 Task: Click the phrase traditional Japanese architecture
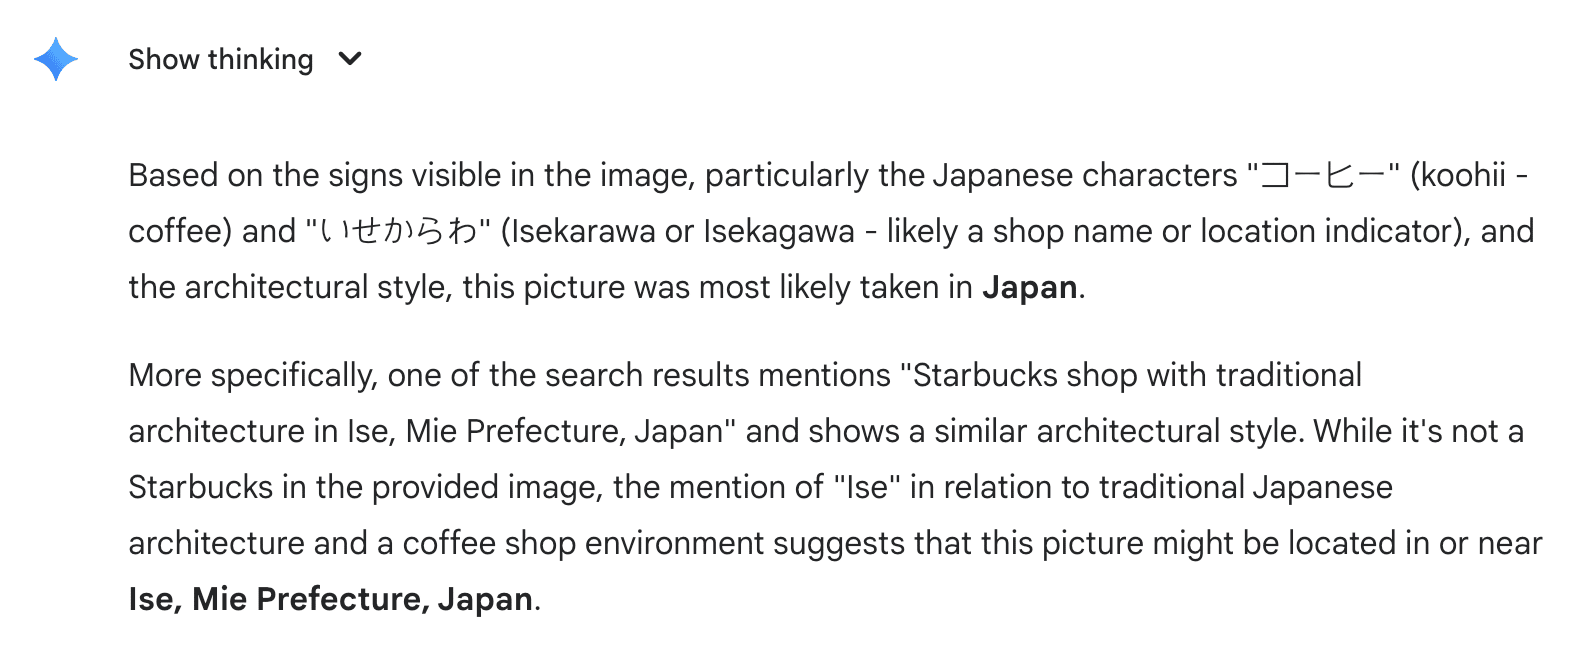coord(1246,487)
